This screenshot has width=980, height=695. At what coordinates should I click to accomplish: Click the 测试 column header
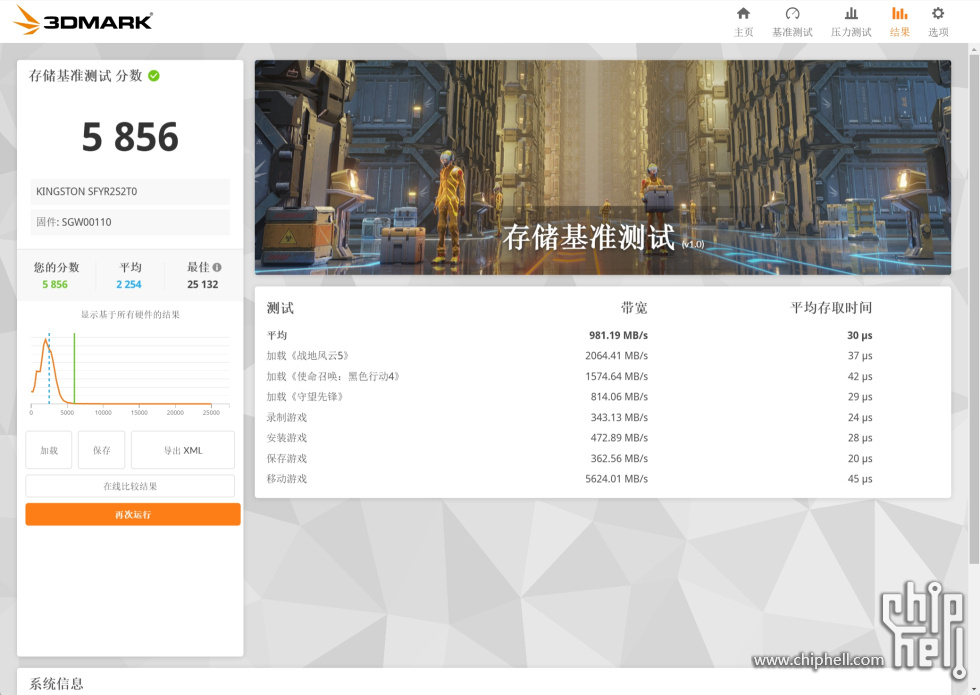(280, 308)
